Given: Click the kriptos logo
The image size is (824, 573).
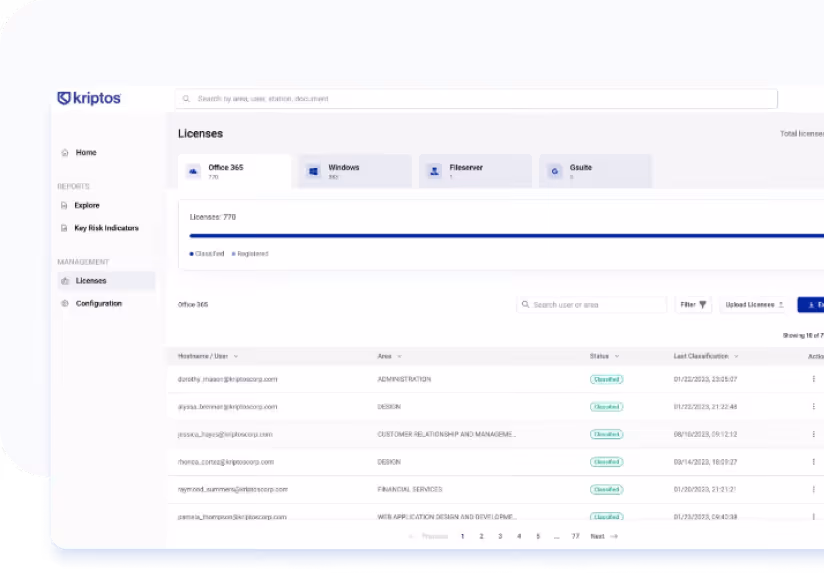Looking at the screenshot, I should pos(89,98).
